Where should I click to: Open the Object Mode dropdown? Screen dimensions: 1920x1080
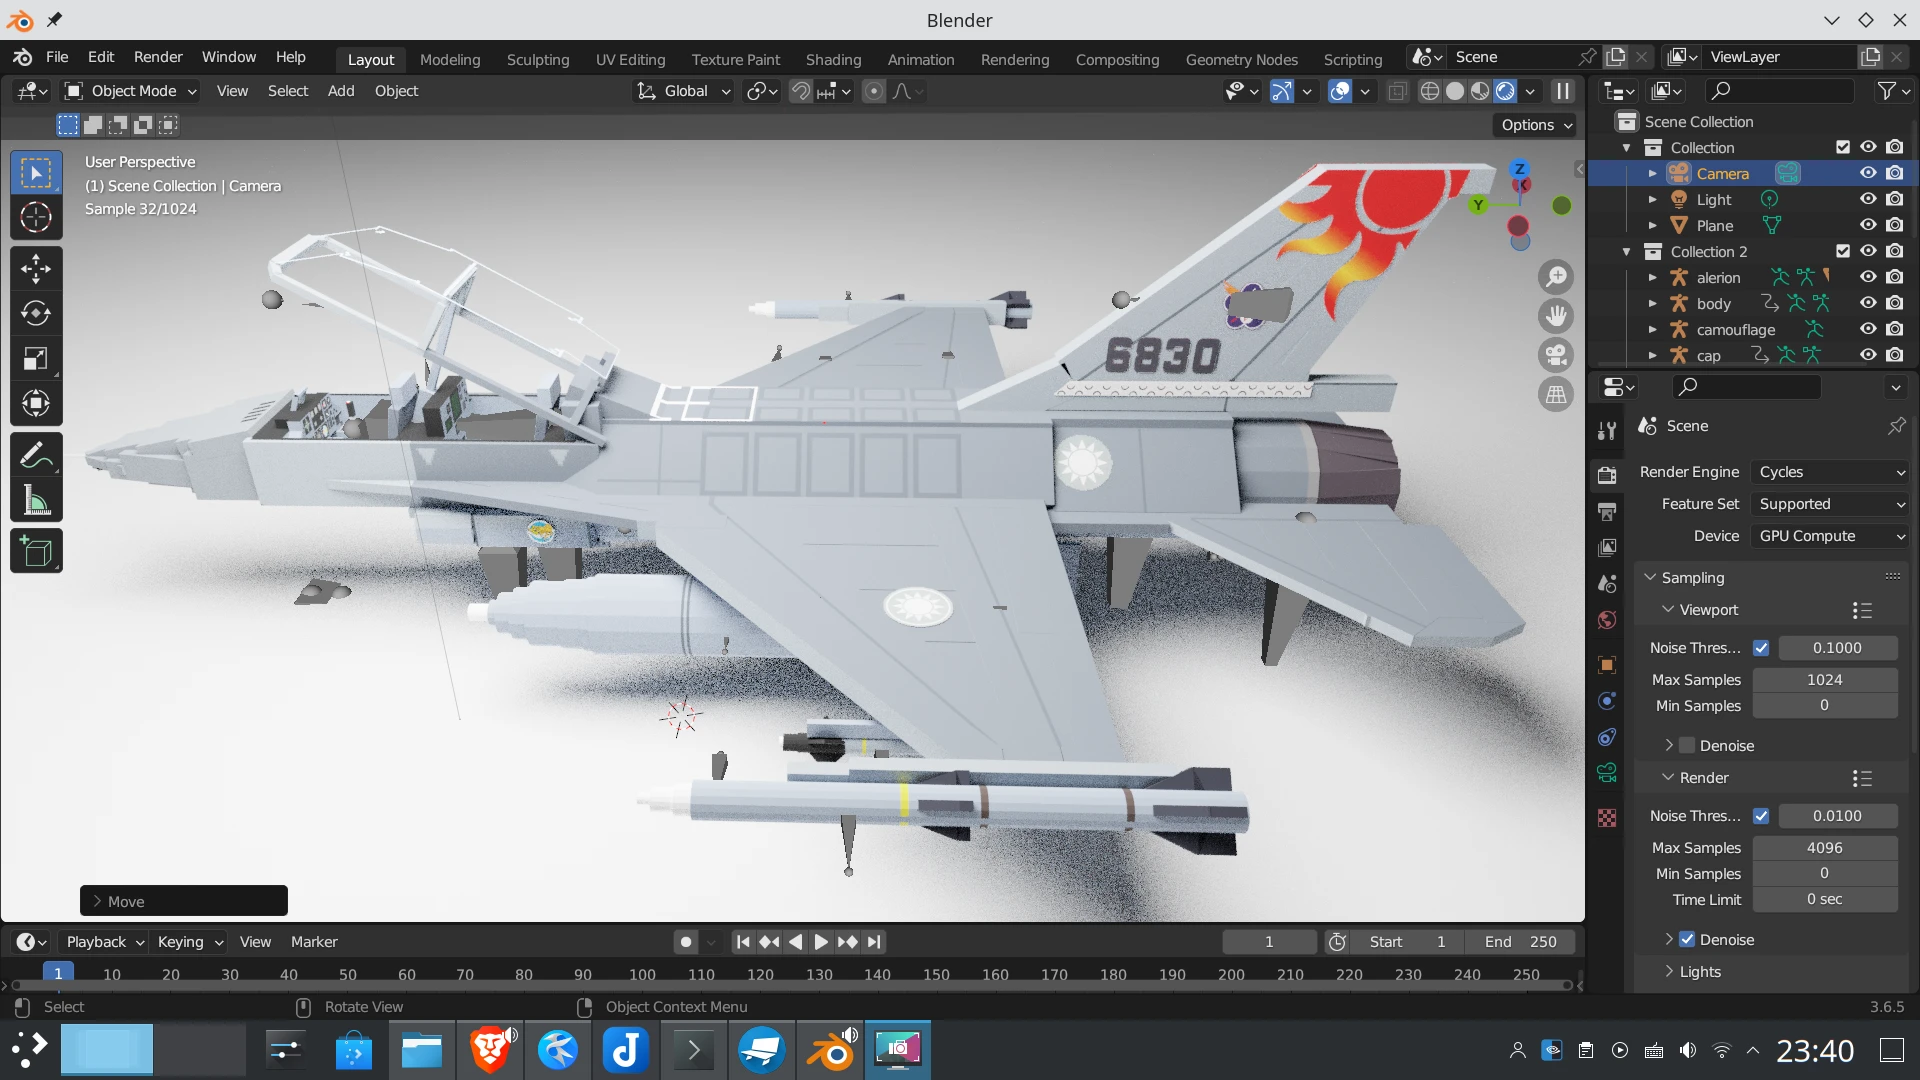(x=131, y=91)
